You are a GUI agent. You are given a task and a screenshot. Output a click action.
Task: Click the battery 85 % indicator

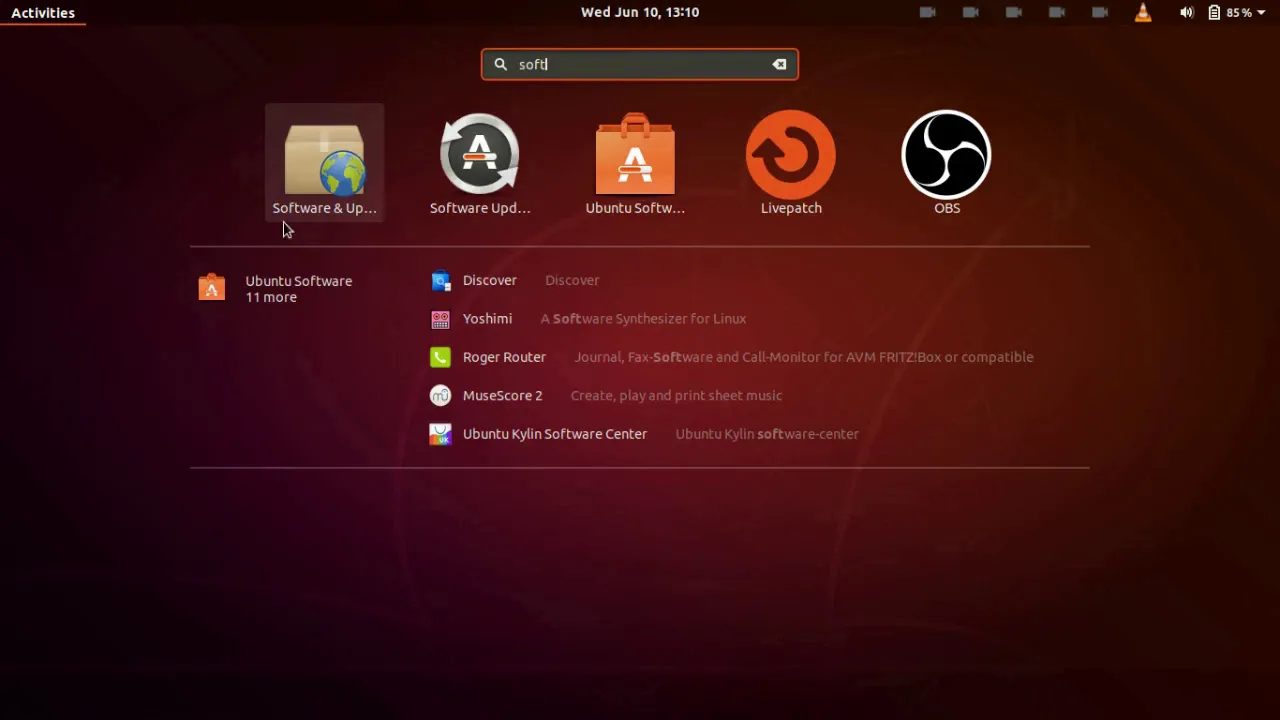pyautogui.click(x=1230, y=12)
